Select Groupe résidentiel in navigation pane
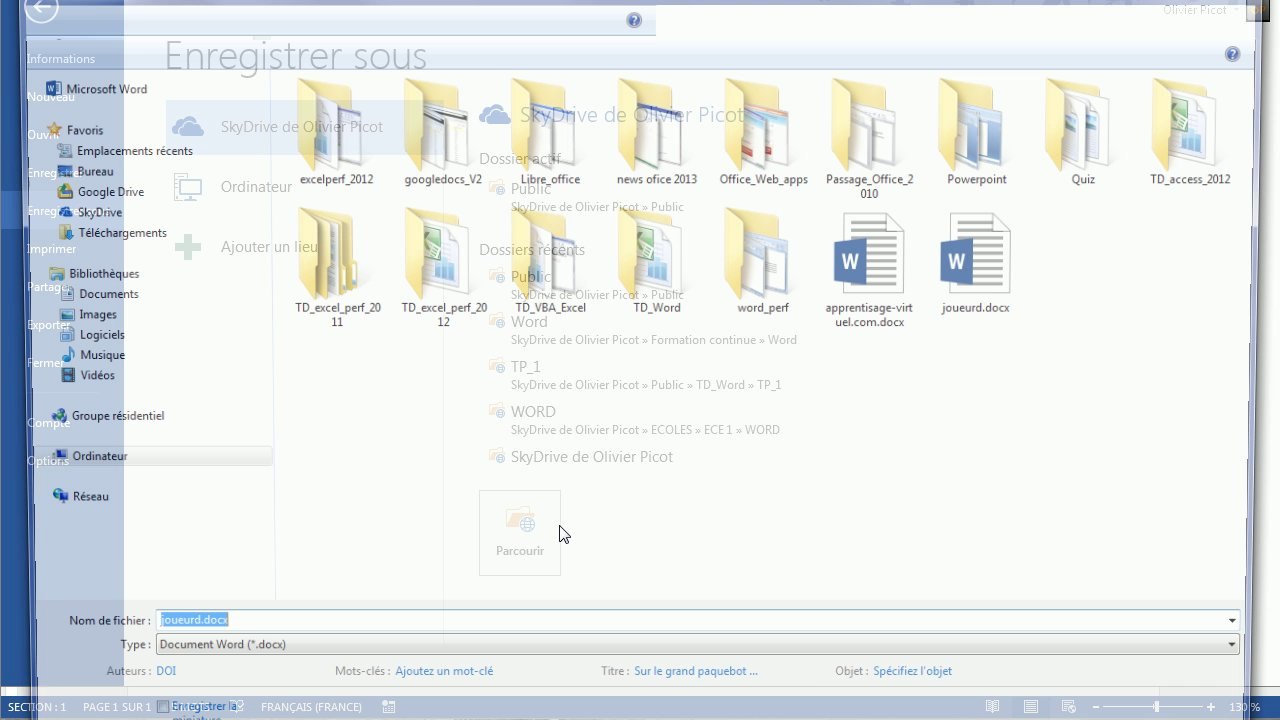The width and height of the screenshot is (1280, 720). pyautogui.click(x=108, y=416)
